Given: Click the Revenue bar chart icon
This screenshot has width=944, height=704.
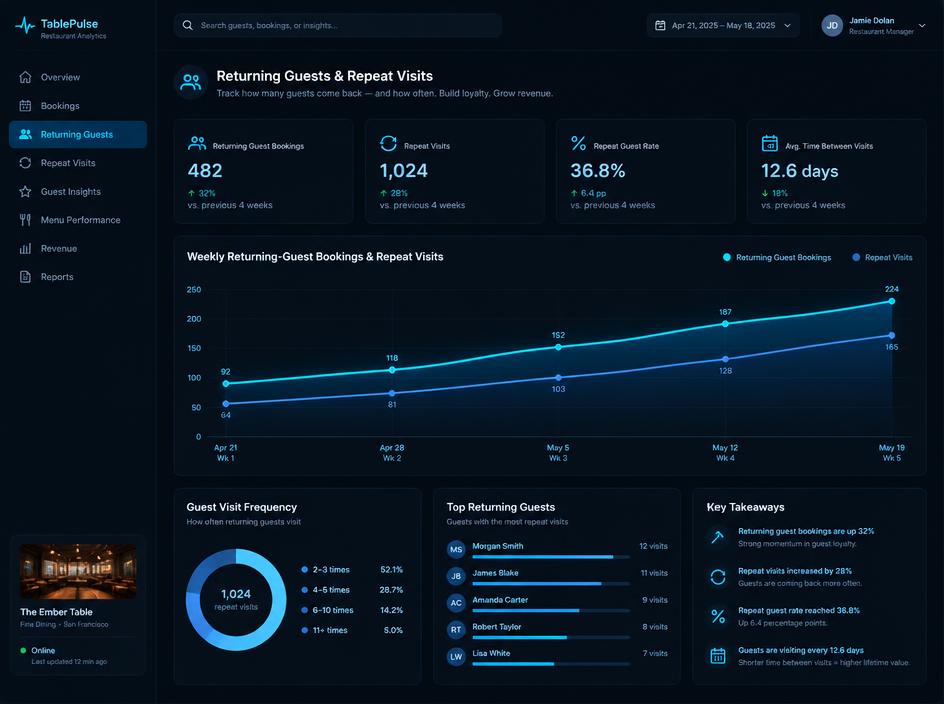Looking at the screenshot, I should (25, 248).
